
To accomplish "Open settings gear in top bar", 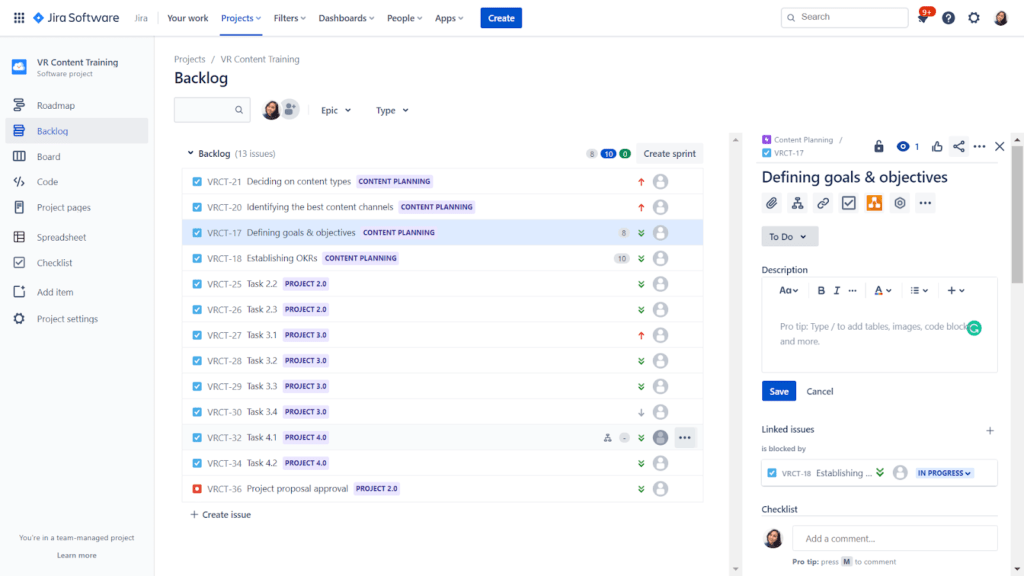I will pos(974,18).
